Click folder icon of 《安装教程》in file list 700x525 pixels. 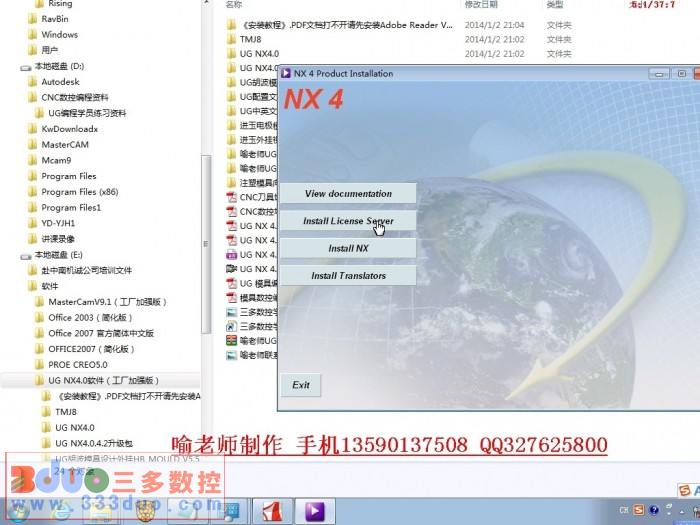[x=231, y=25]
